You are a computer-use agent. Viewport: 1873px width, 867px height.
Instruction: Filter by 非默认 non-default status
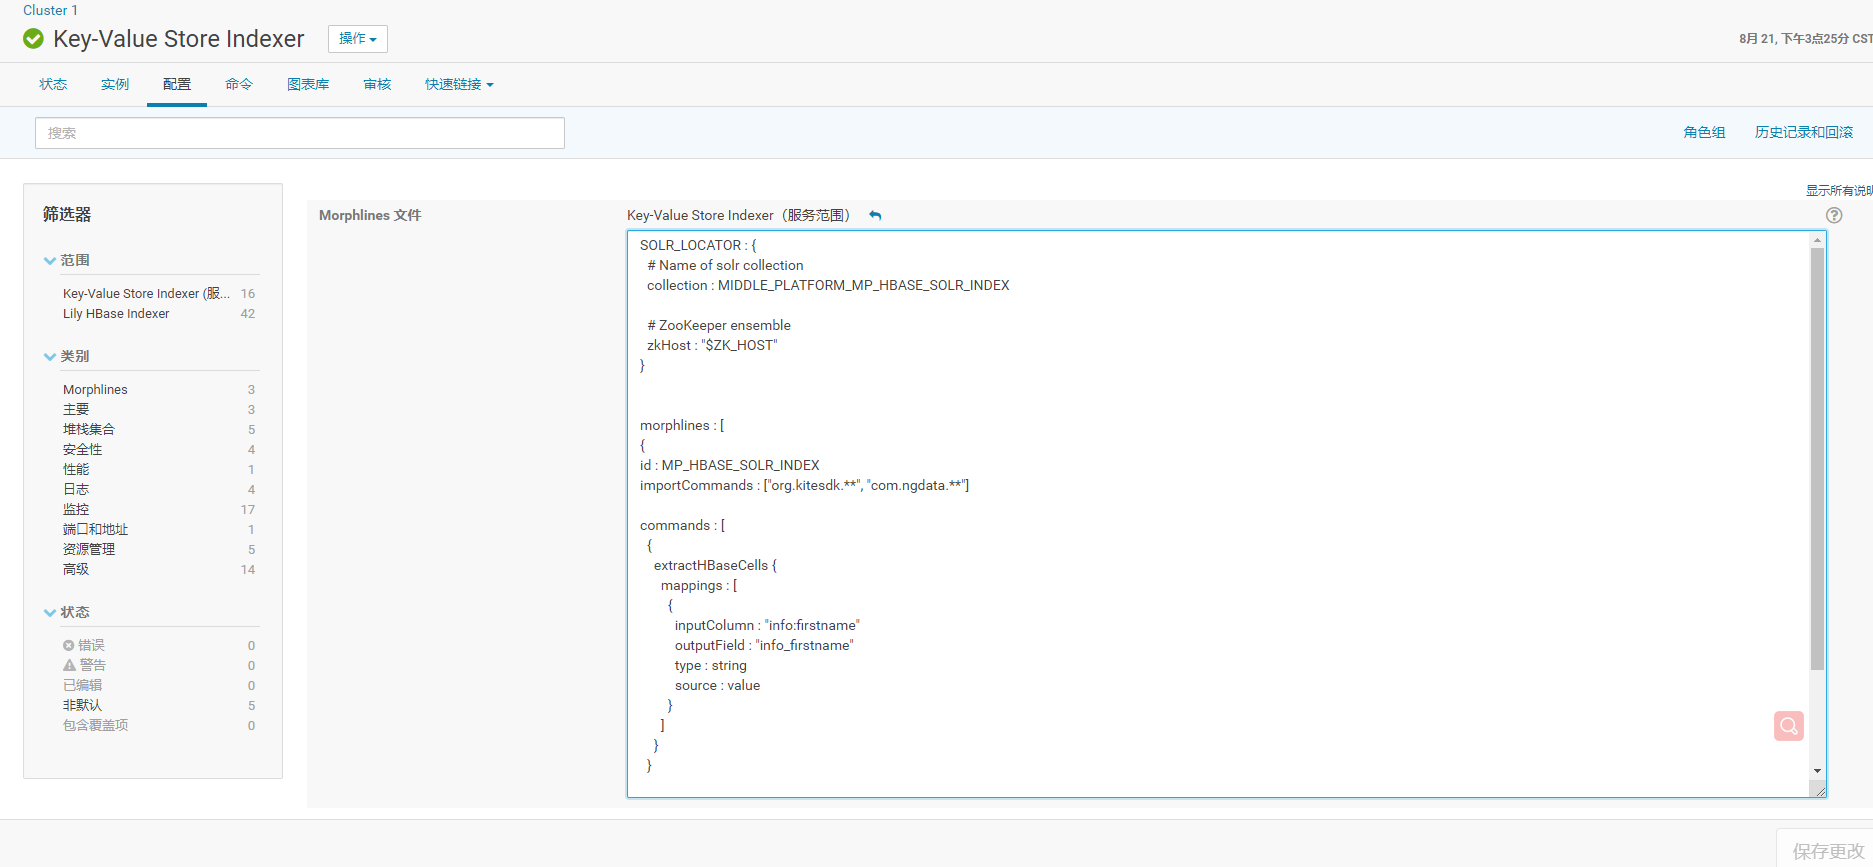tap(82, 705)
